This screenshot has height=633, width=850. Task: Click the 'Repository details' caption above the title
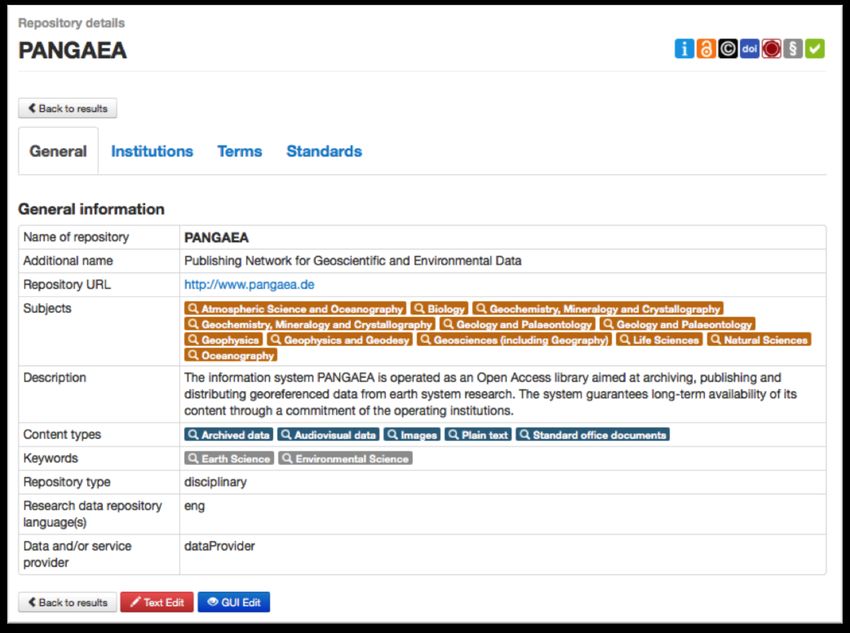[x=71, y=23]
